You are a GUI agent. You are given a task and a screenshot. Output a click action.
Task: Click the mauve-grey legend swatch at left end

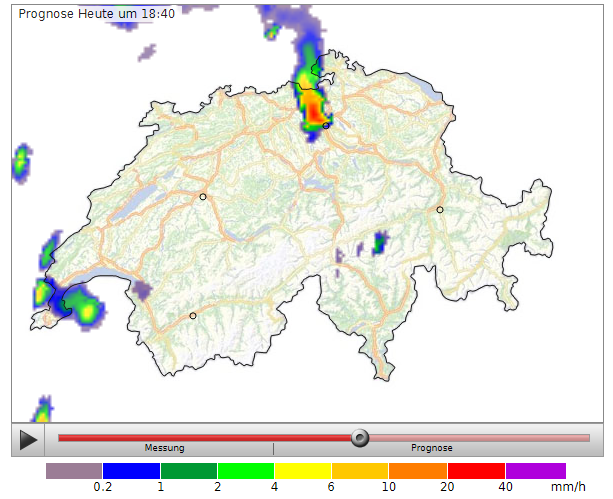click(74, 470)
